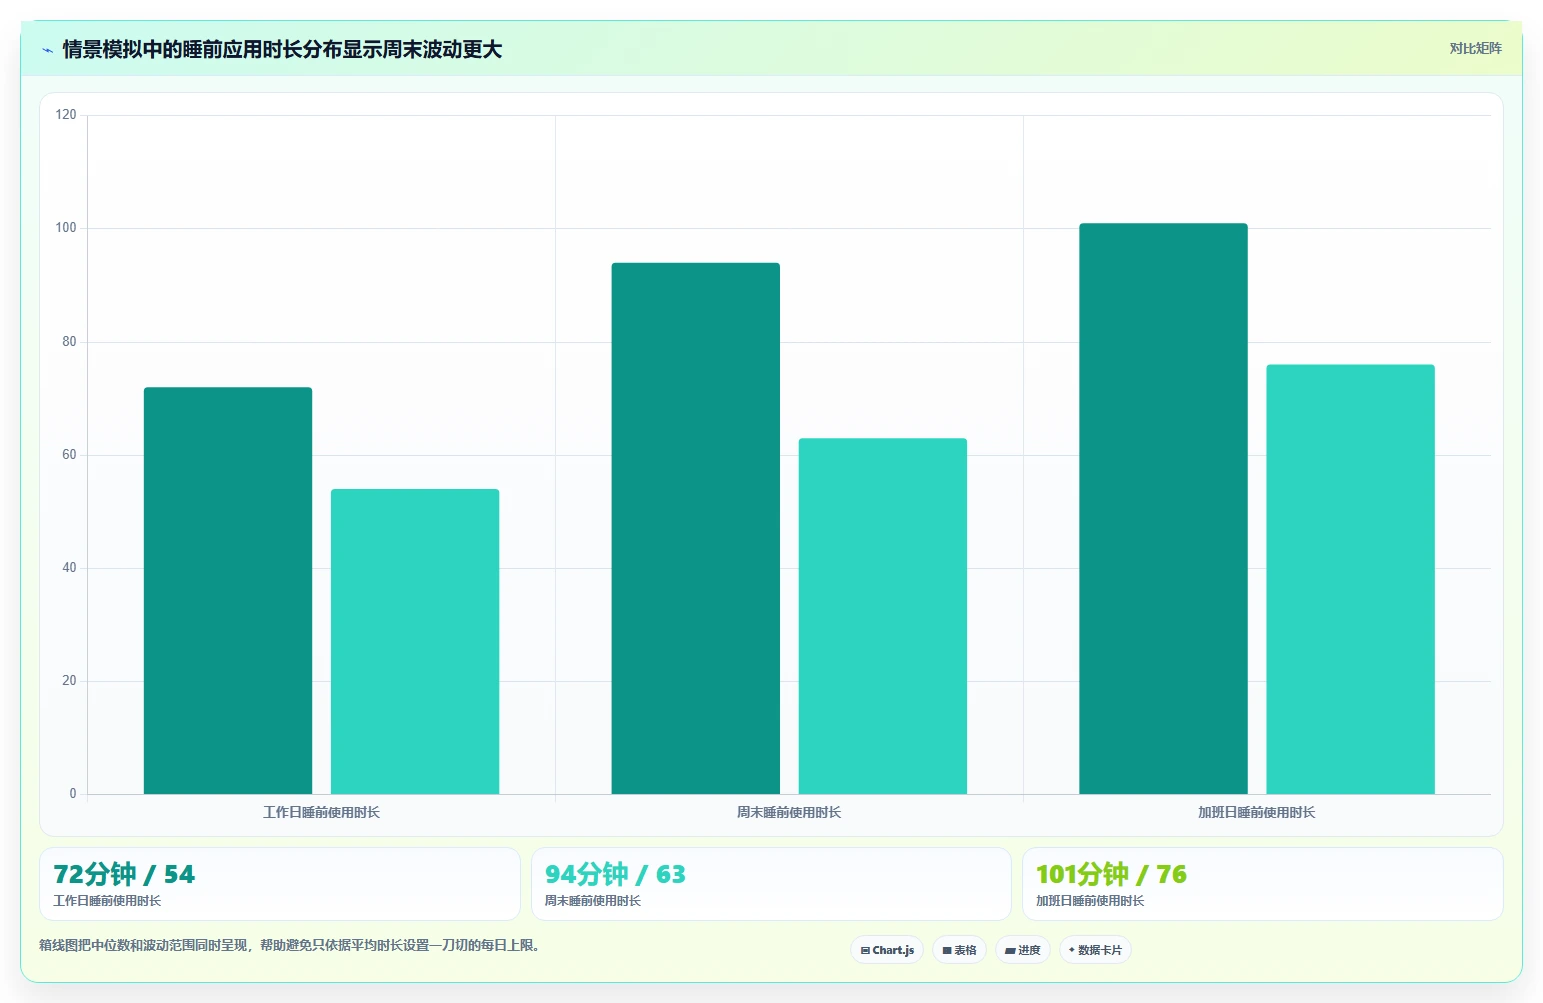Image resolution: width=1543 pixels, height=1003 pixels.
Task: Click the light teal bar for 加班日睡前使用时长
Action: (1350, 579)
